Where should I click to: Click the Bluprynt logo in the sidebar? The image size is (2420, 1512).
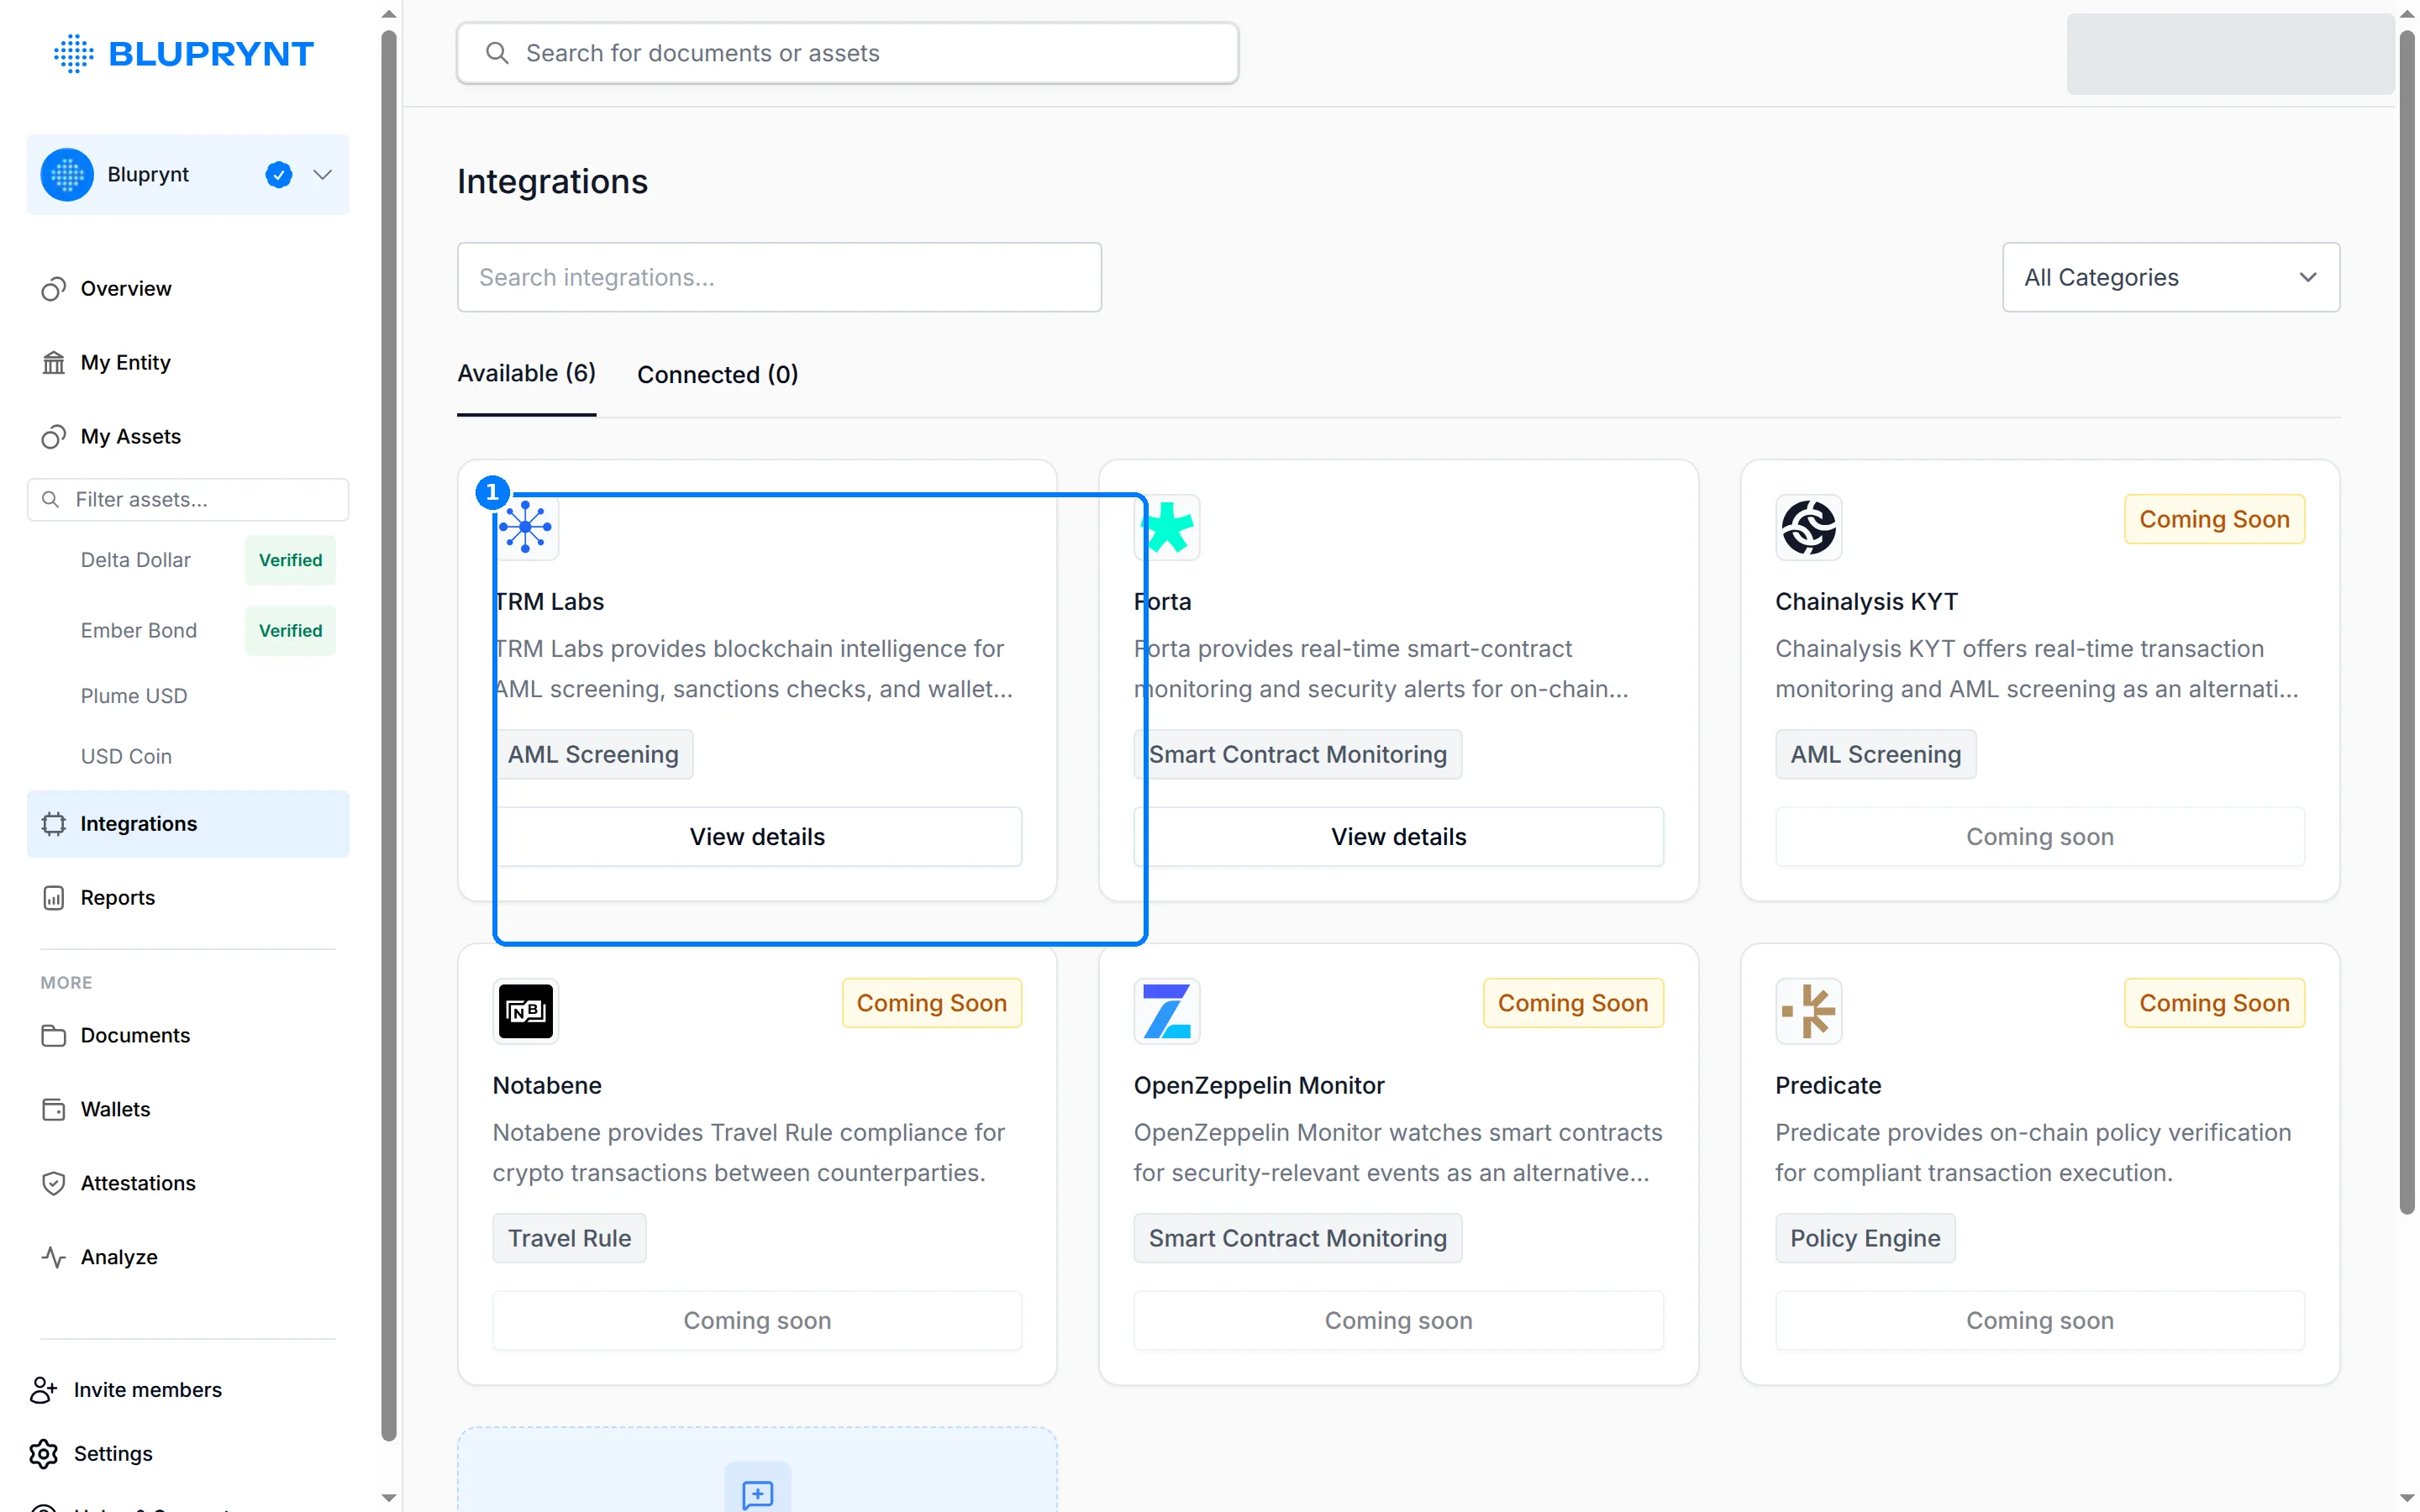[184, 53]
